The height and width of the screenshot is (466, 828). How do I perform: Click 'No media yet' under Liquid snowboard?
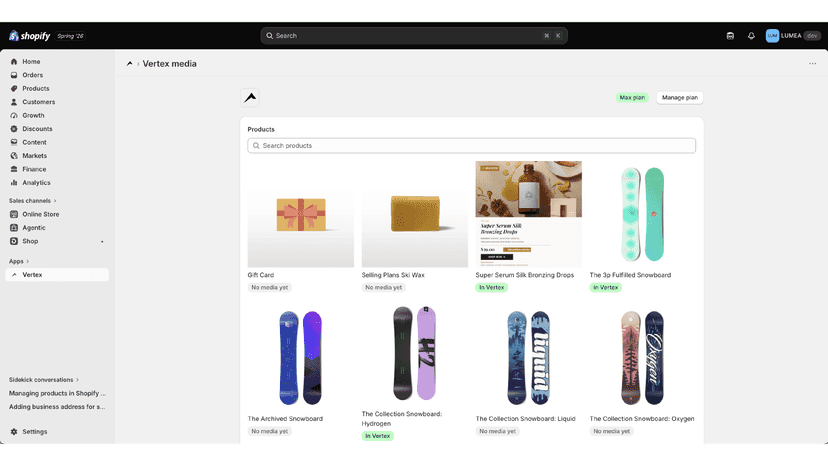pos(497,431)
